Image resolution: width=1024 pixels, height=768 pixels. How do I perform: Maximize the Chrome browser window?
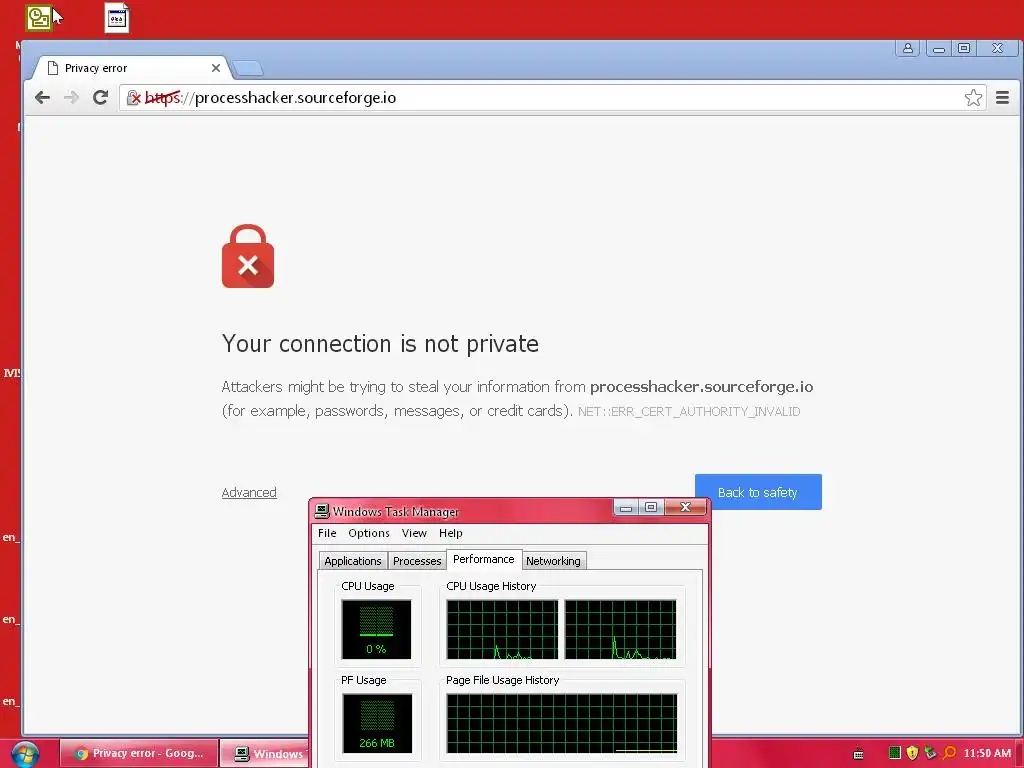(964, 48)
